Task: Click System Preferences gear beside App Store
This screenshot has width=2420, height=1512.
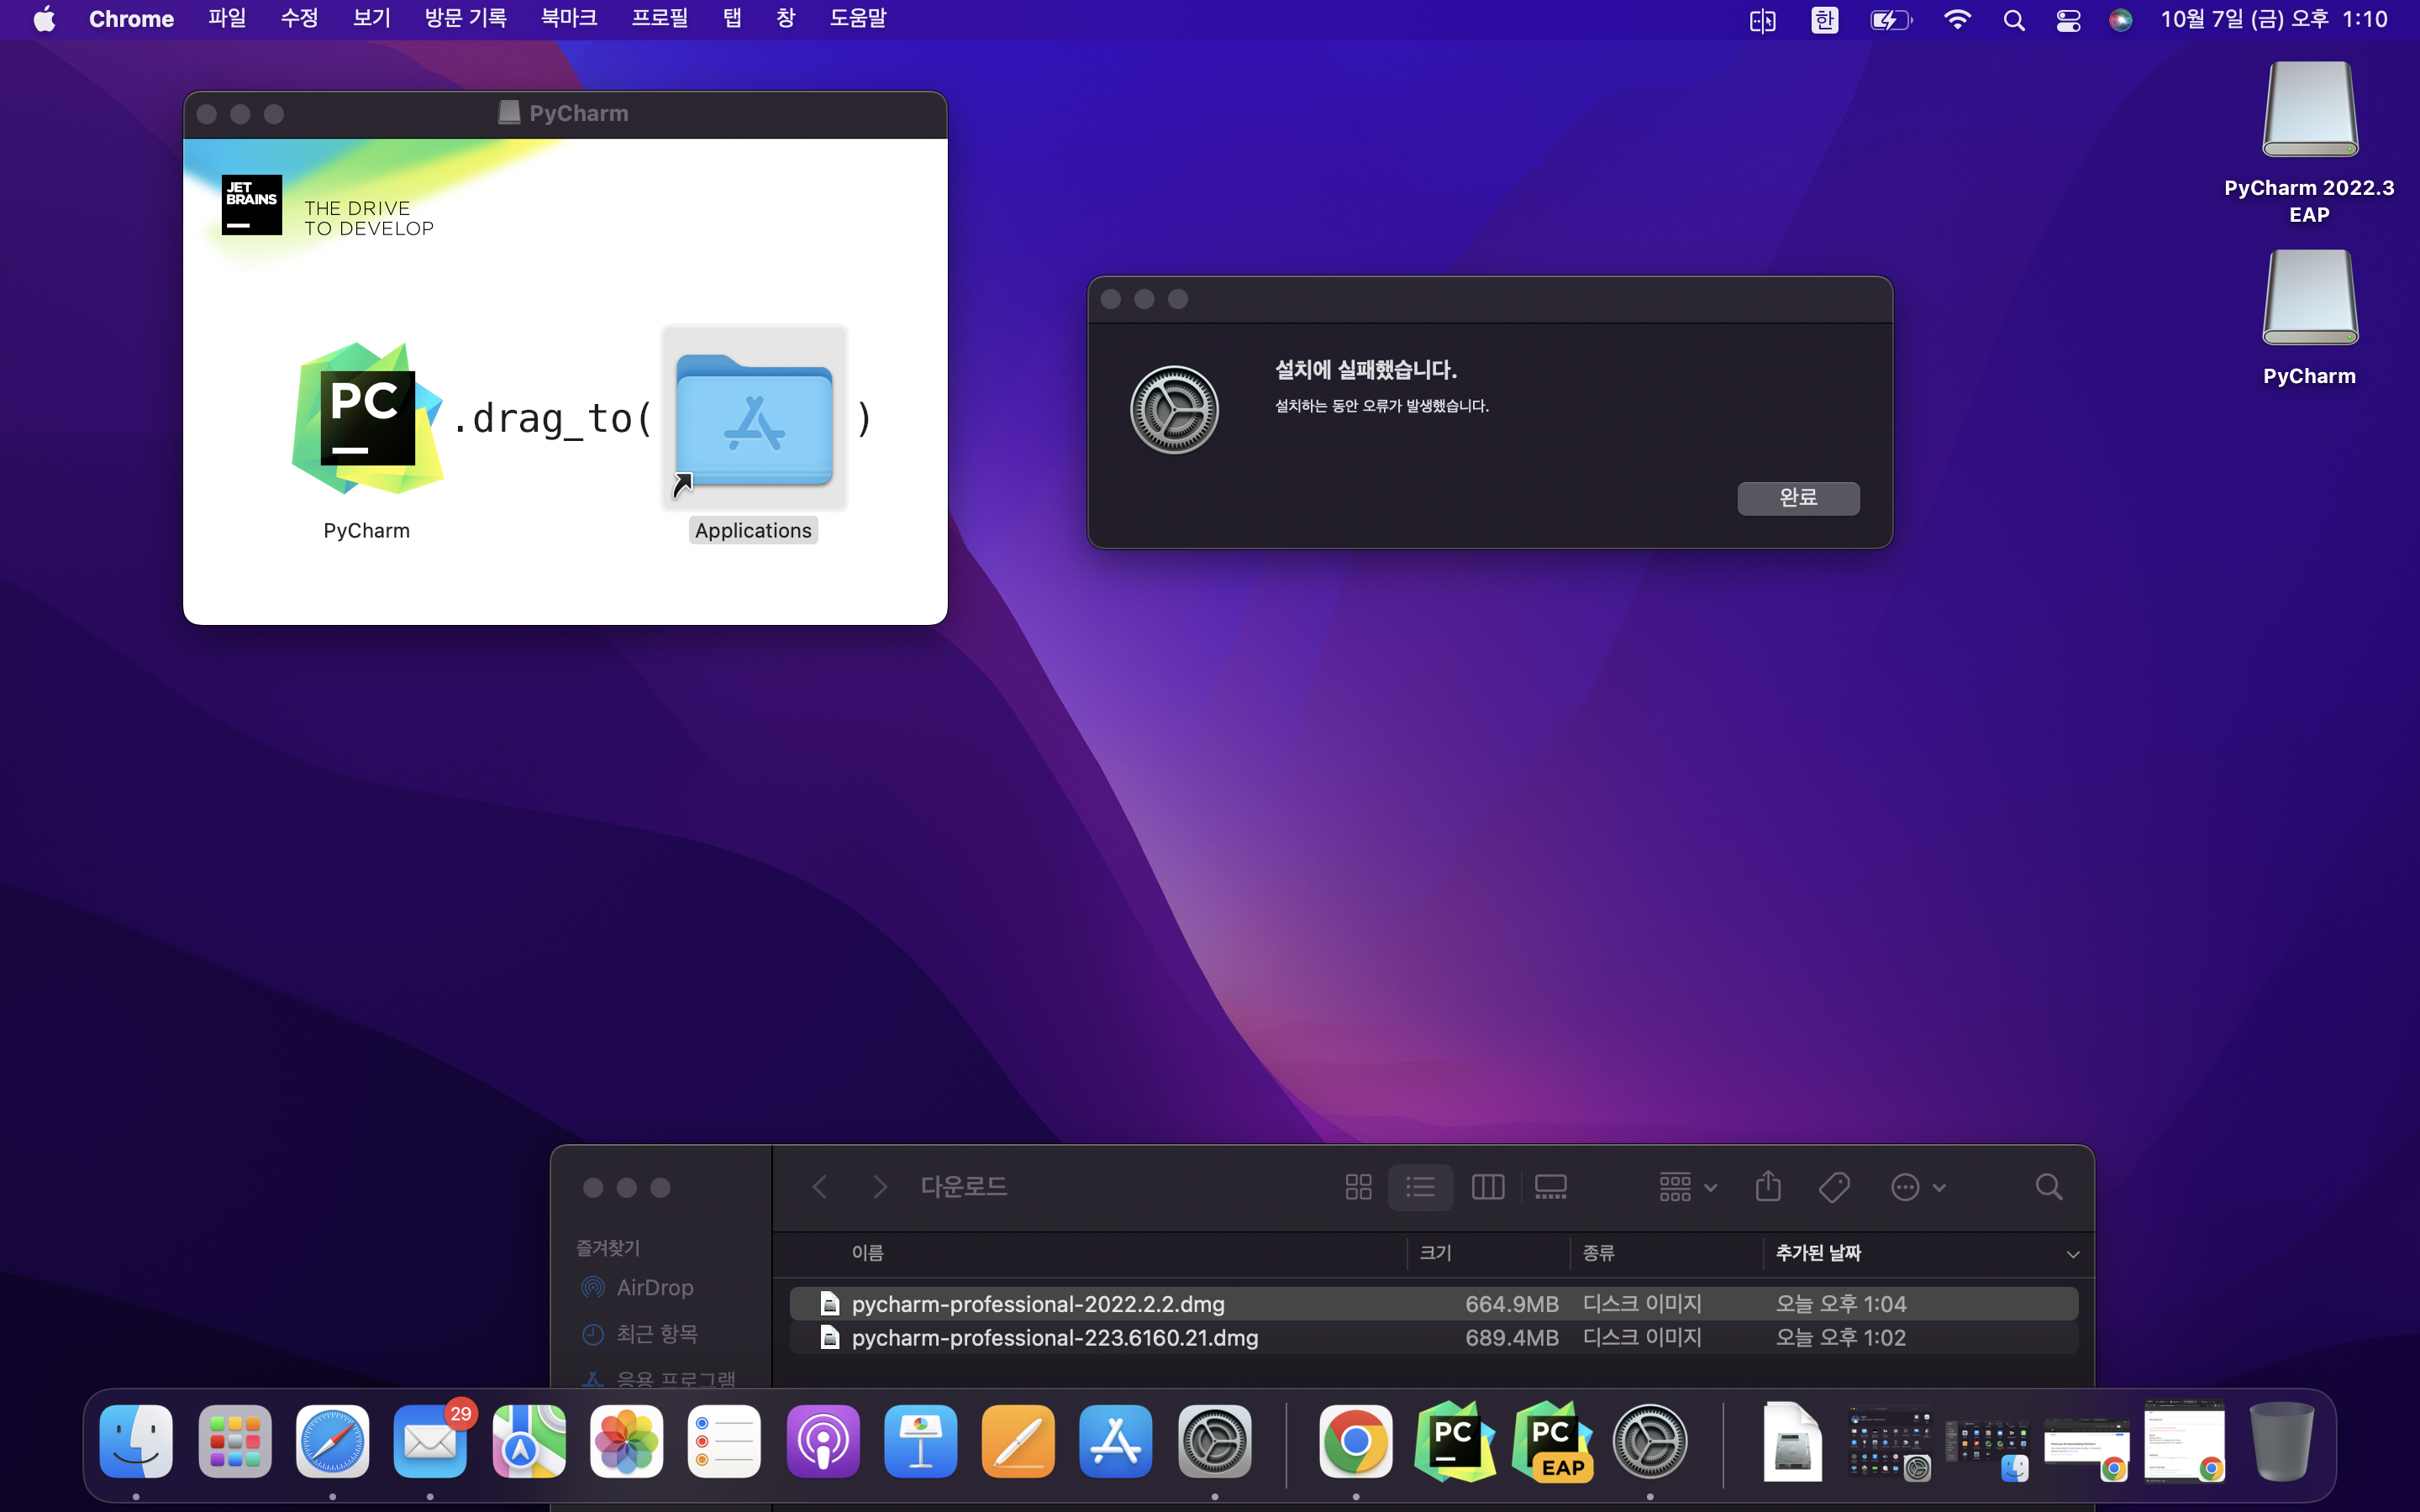Action: pos(1215,1441)
